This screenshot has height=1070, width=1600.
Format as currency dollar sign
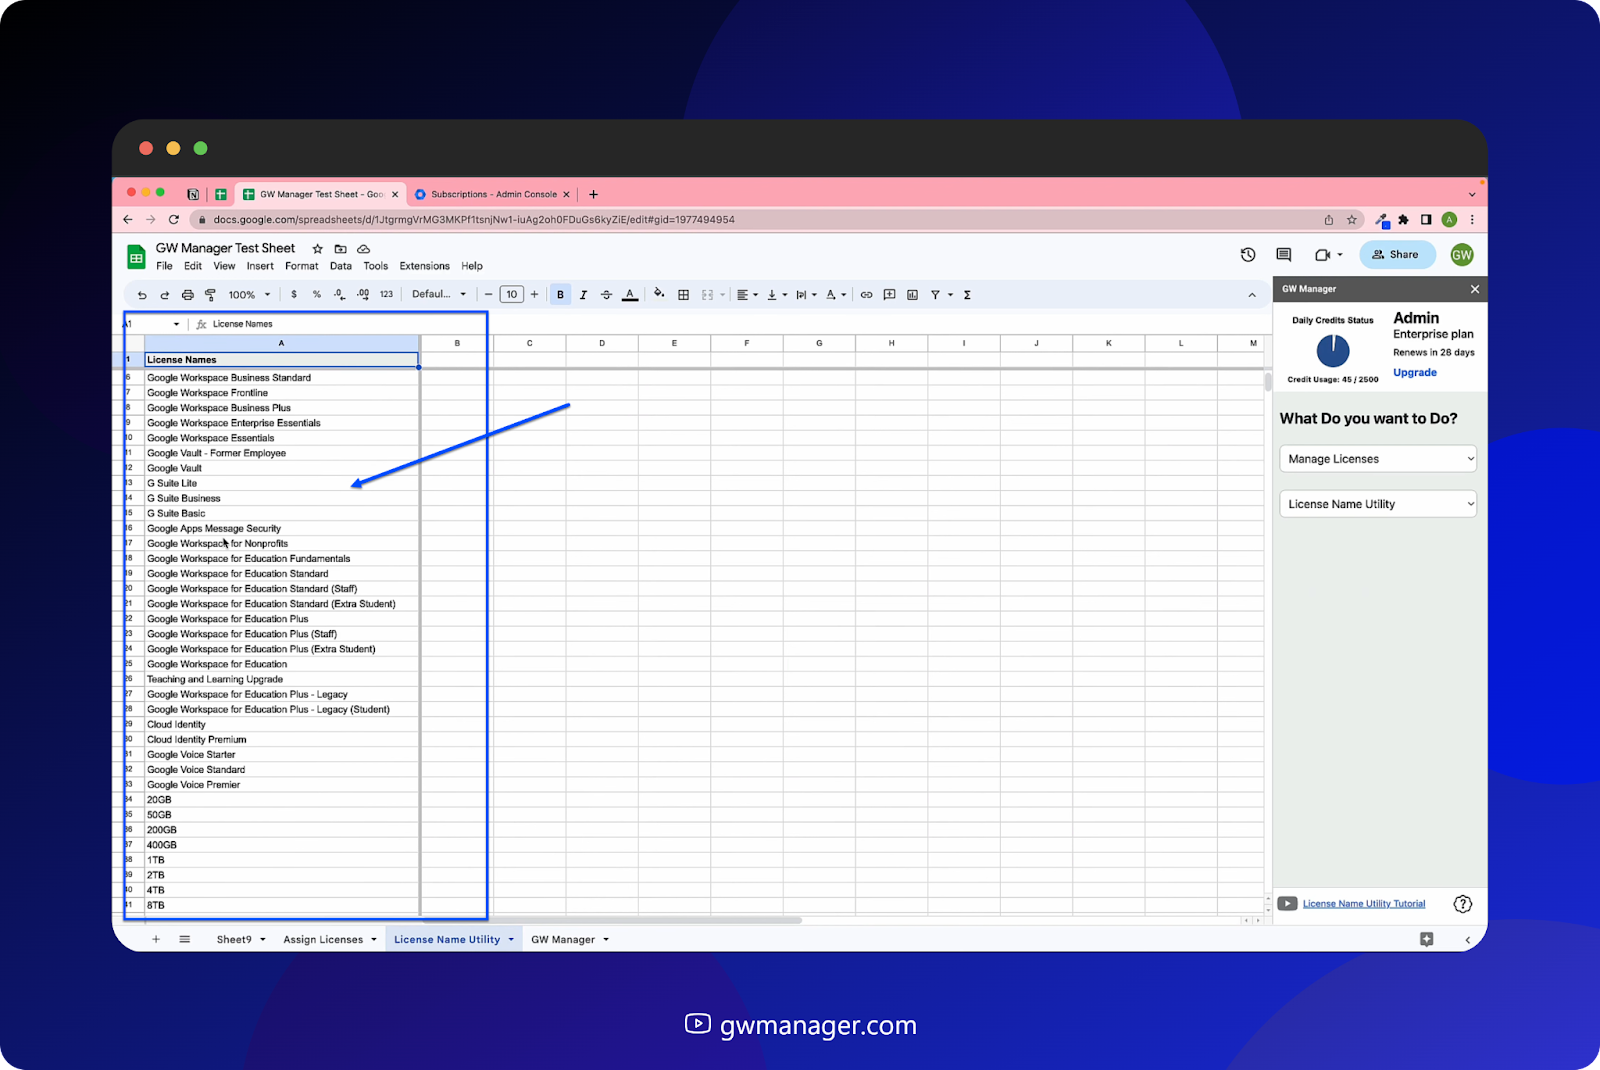coord(294,295)
